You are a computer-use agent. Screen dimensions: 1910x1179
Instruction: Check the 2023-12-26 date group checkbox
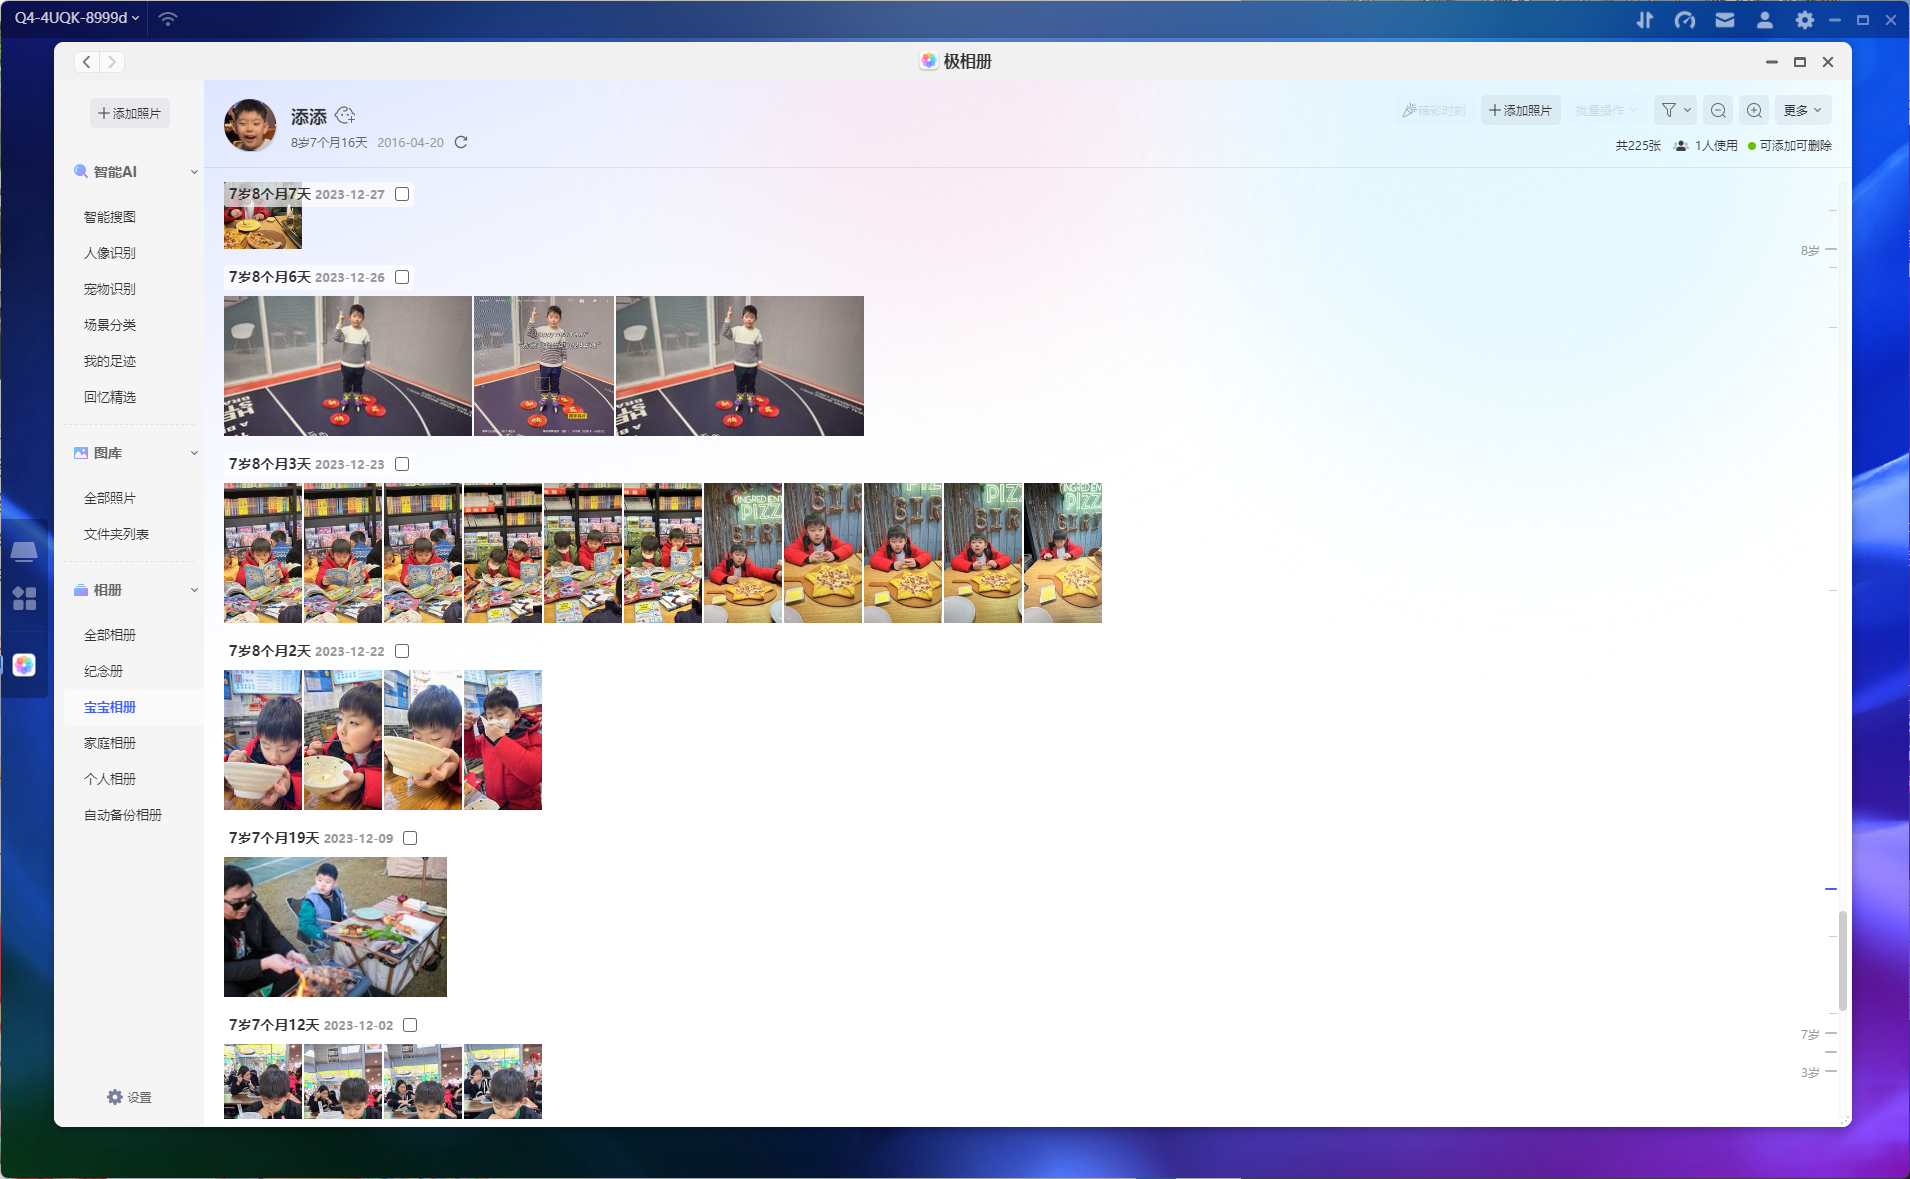point(402,277)
